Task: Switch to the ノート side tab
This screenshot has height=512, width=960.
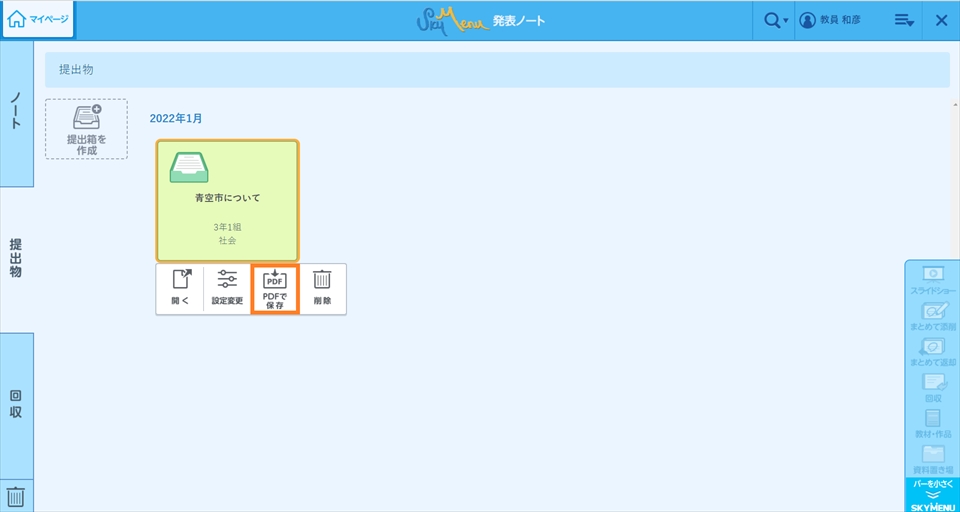Action: coord(16,113)
